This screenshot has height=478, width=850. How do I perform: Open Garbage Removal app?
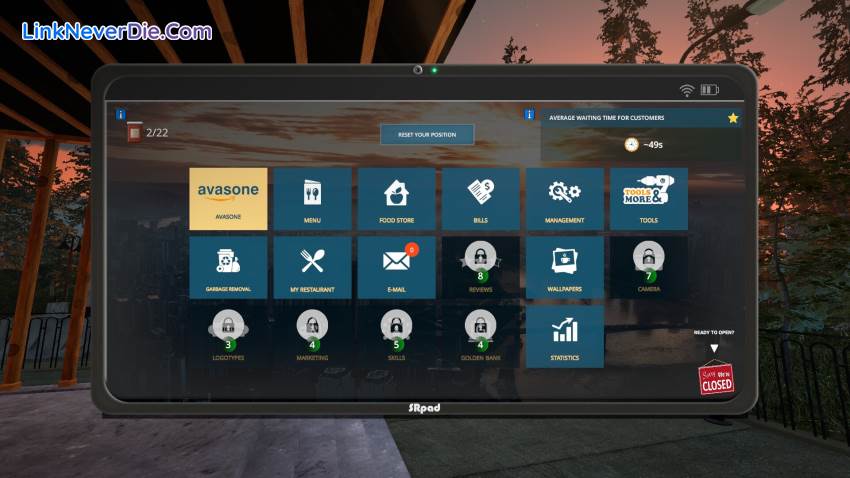coord(228,267)
